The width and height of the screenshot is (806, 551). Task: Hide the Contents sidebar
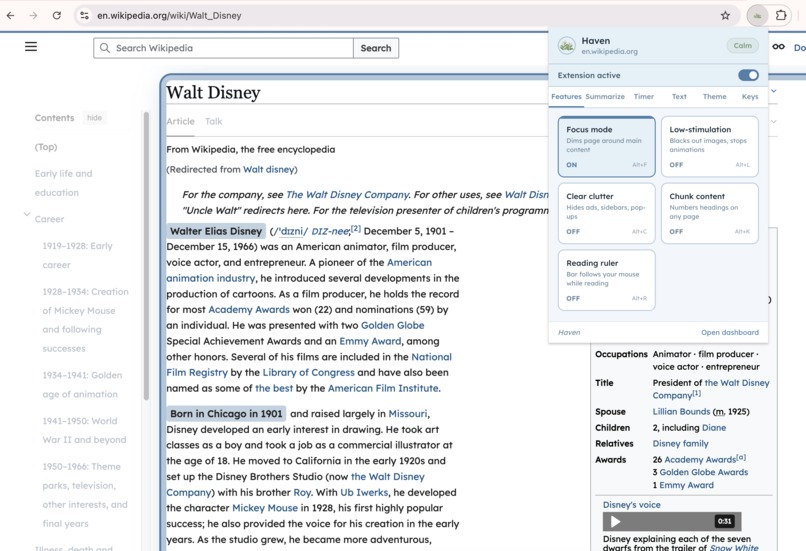(95, 118)
